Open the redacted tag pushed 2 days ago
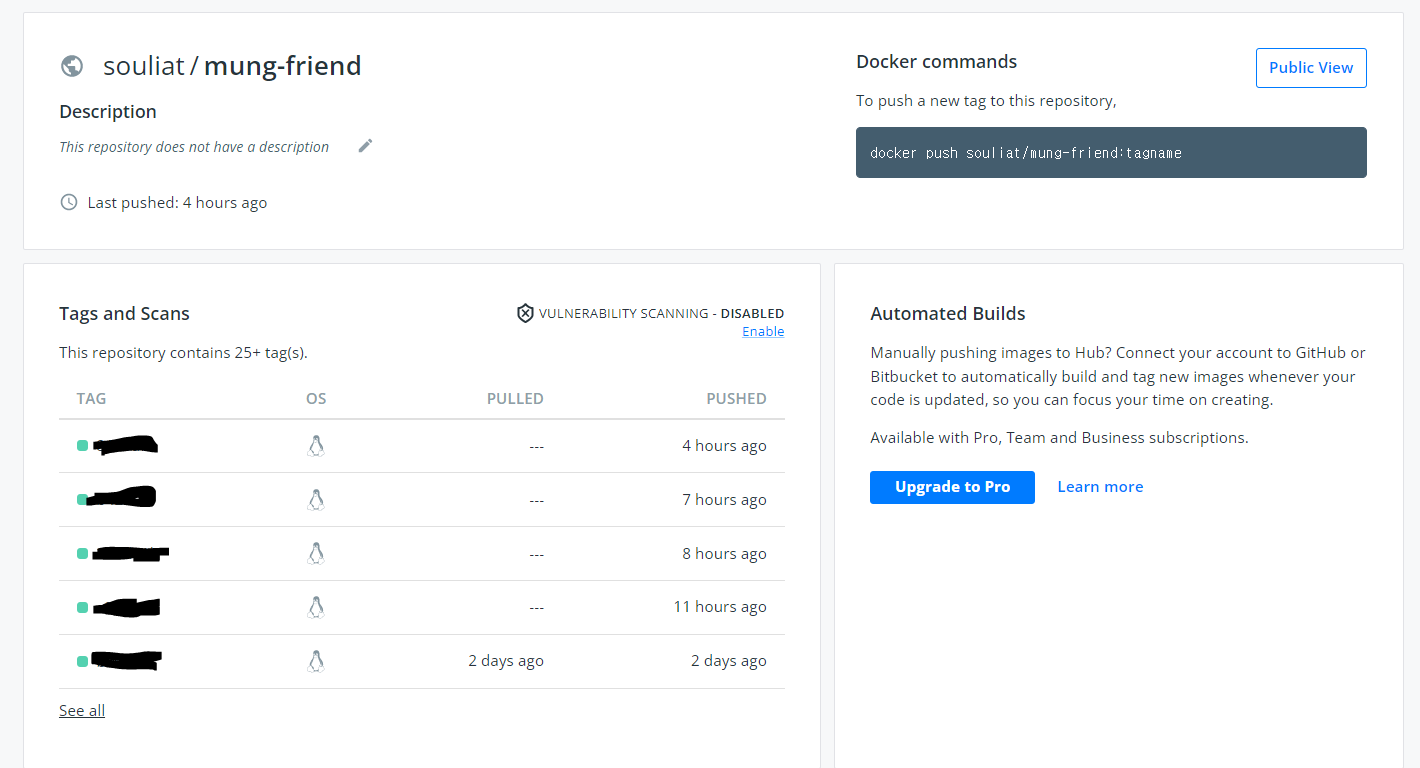The width and height of the screenshot is (1420, 768). (x=126, y=660)
